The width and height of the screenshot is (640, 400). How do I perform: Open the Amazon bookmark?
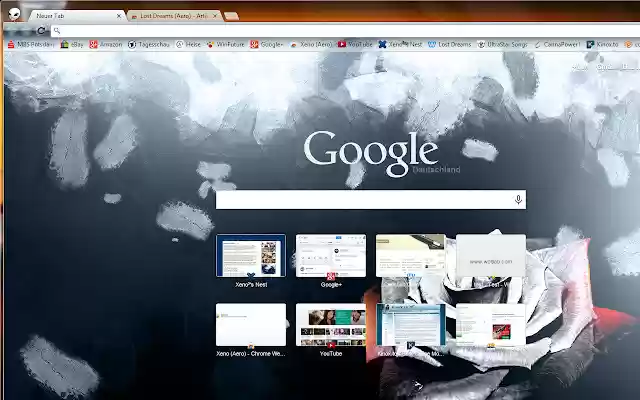106,44
